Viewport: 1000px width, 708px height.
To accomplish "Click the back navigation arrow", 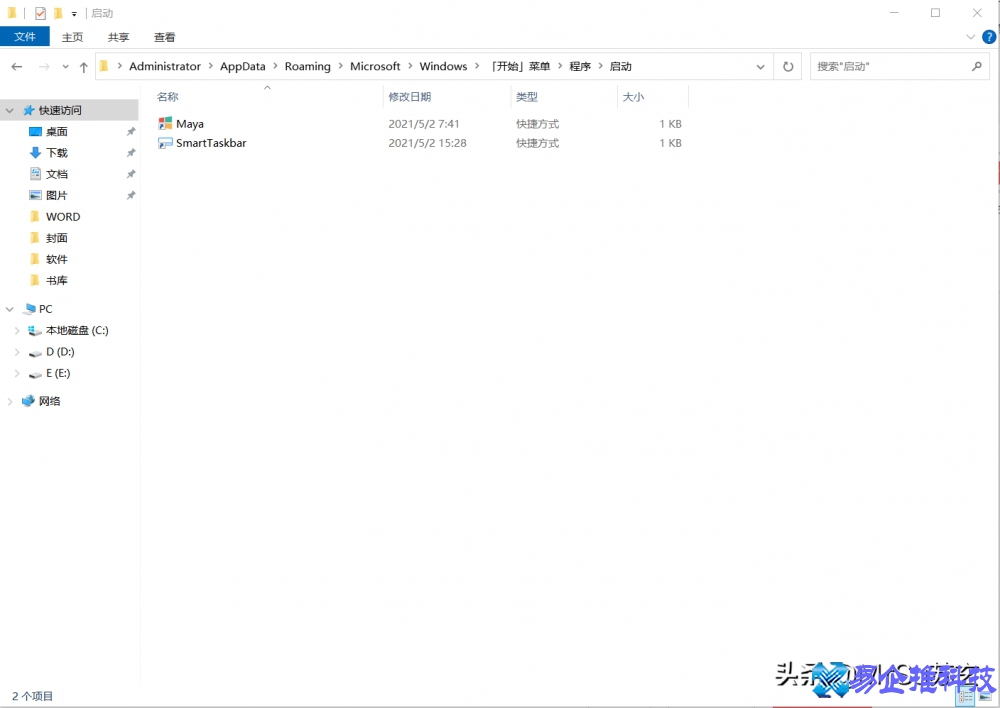I will click(17, 67).
